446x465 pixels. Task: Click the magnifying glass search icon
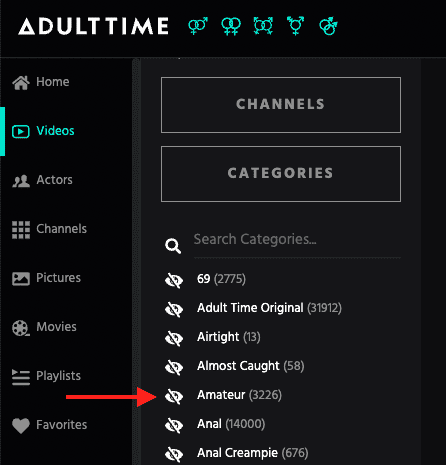[x=173, y=246]
